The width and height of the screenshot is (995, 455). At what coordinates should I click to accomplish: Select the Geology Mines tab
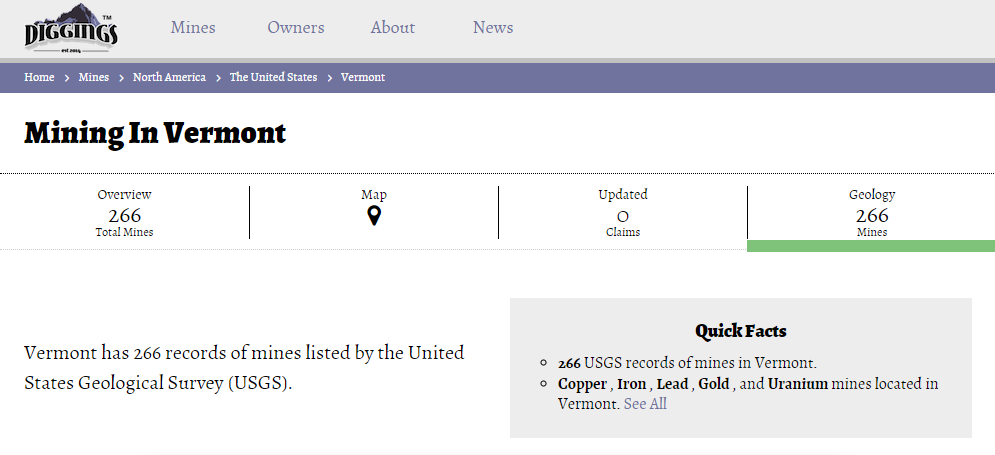(871, 212)
